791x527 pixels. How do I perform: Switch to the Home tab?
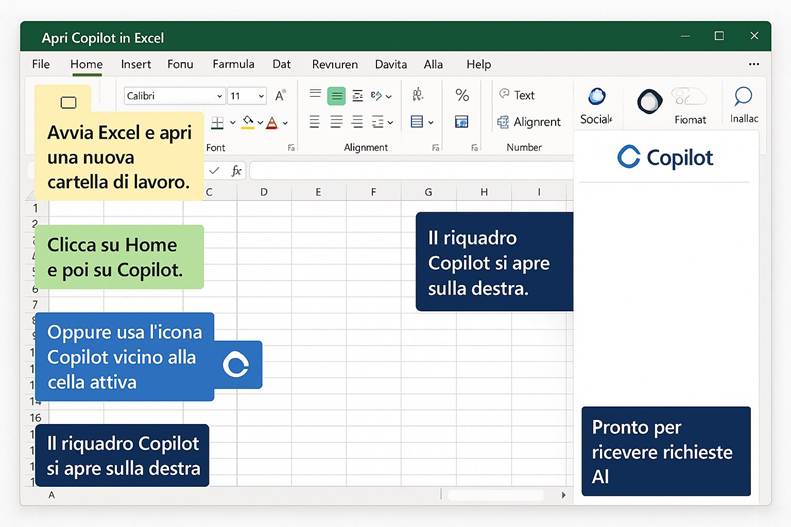coord(86,64)
